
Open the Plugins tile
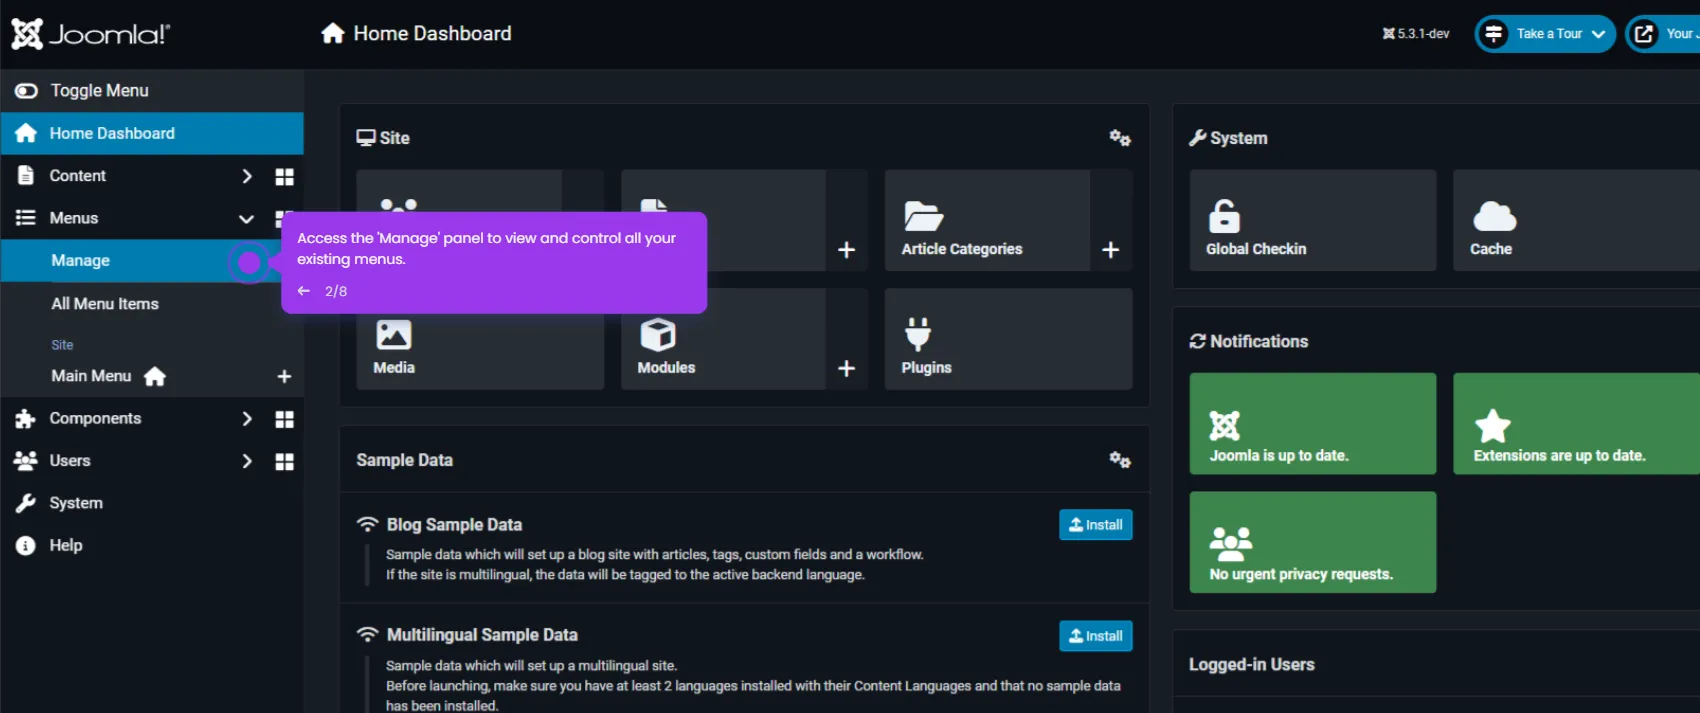[x=1009, y=339]
